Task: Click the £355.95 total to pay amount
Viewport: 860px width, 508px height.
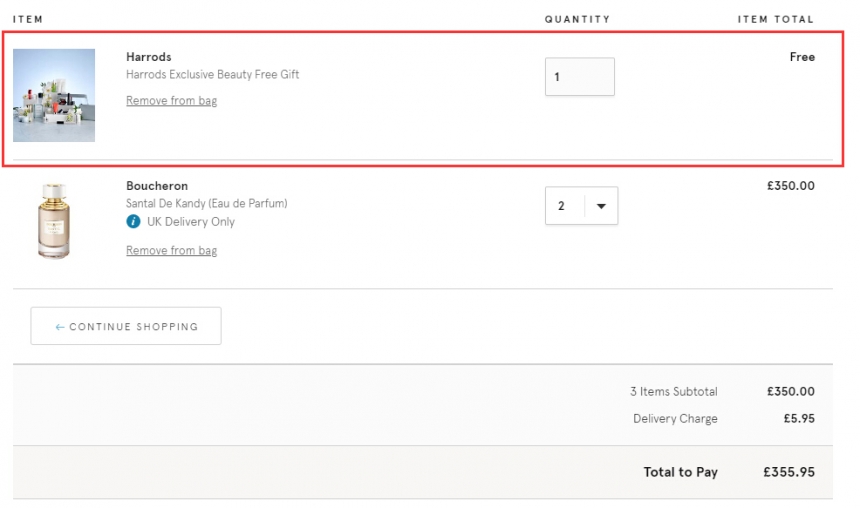Action: (788, 472)
